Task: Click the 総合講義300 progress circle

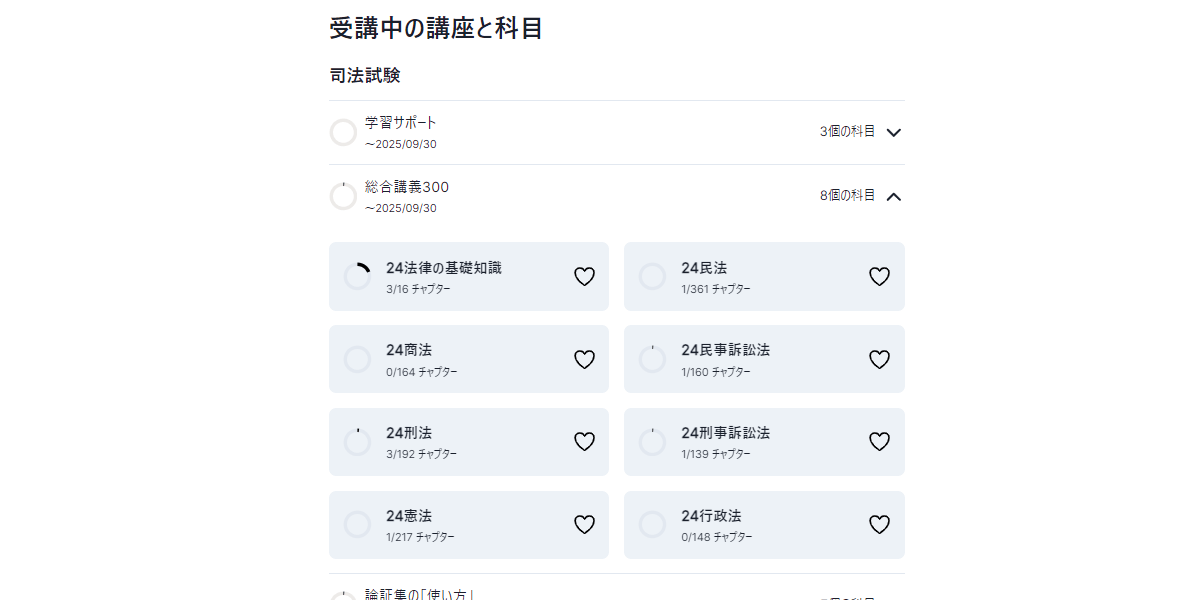Action: (x=343, y=196)
